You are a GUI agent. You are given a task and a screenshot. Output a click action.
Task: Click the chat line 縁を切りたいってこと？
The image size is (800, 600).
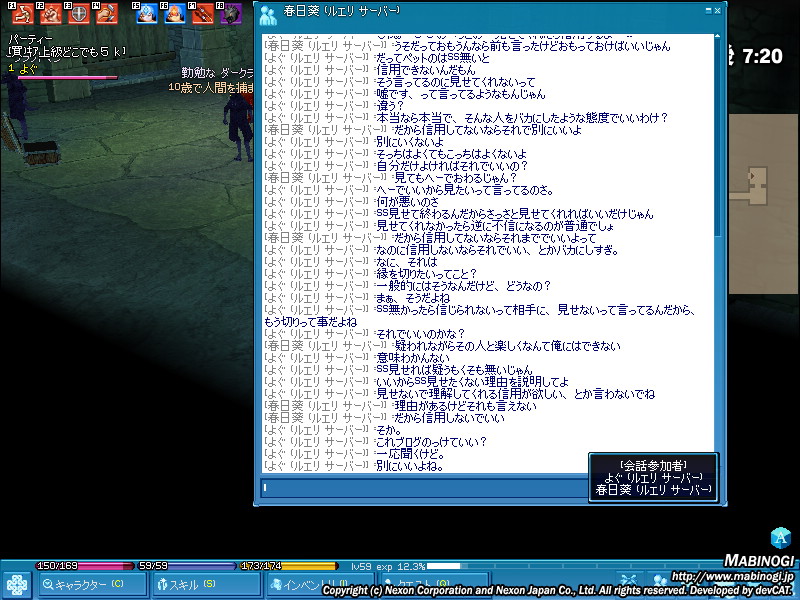tap(427, 274)
